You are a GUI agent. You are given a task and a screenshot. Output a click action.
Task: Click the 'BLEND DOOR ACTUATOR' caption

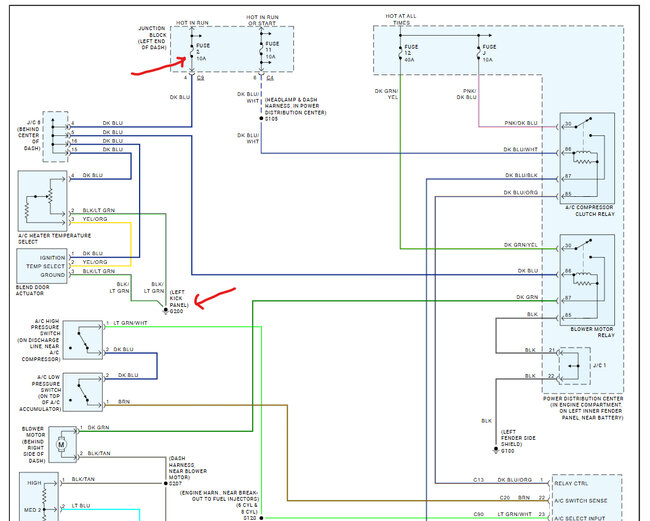click(32, 290)
